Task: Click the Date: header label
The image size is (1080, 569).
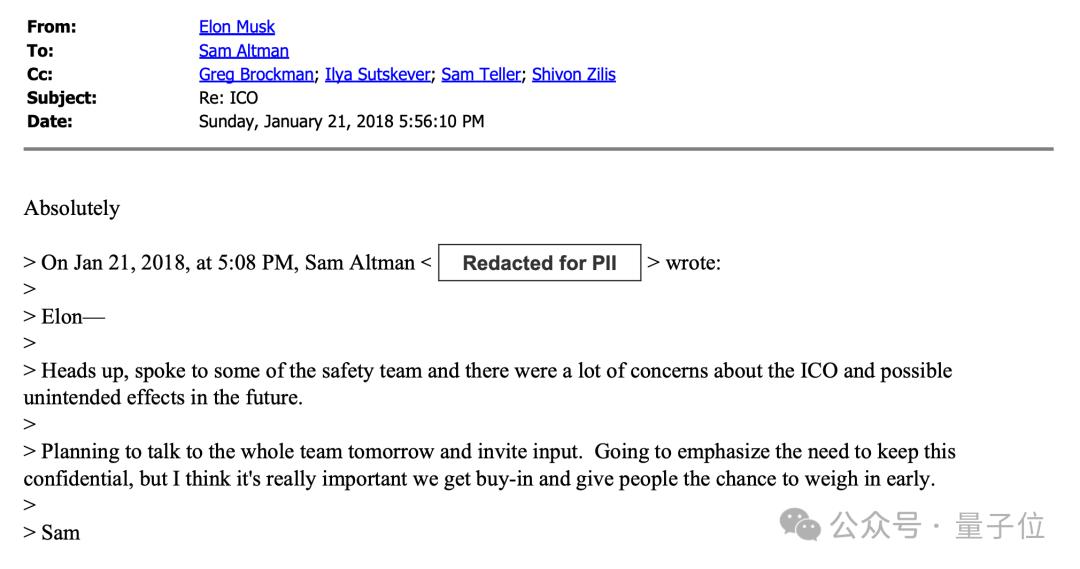Action: coord(50,122)
